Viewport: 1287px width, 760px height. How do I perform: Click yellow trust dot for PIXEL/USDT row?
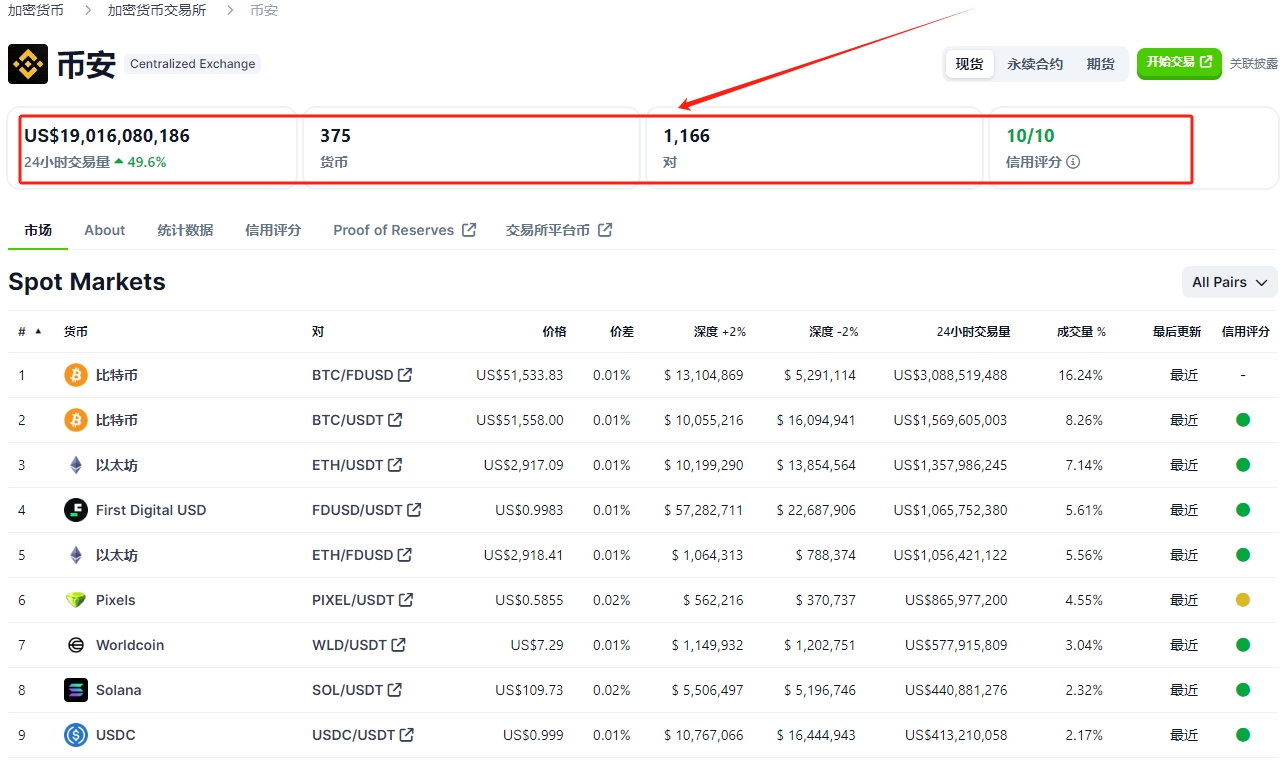(1243, 600)
